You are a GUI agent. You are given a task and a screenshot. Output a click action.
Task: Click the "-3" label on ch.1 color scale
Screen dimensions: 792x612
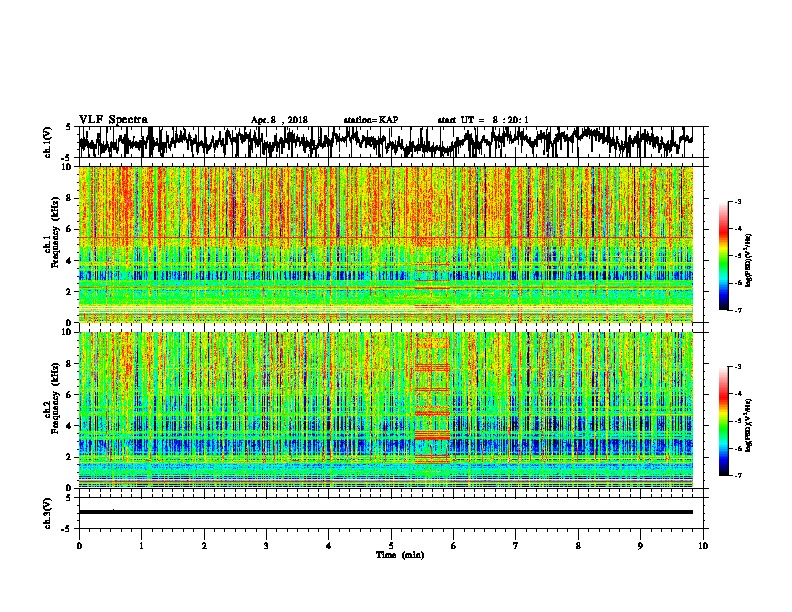click(738, 202)
